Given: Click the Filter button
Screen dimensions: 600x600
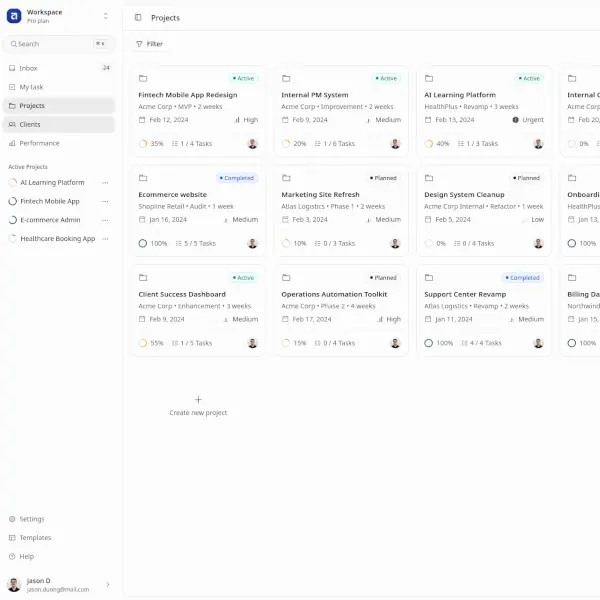Looking at the screenshot, I should coord(150,44).
